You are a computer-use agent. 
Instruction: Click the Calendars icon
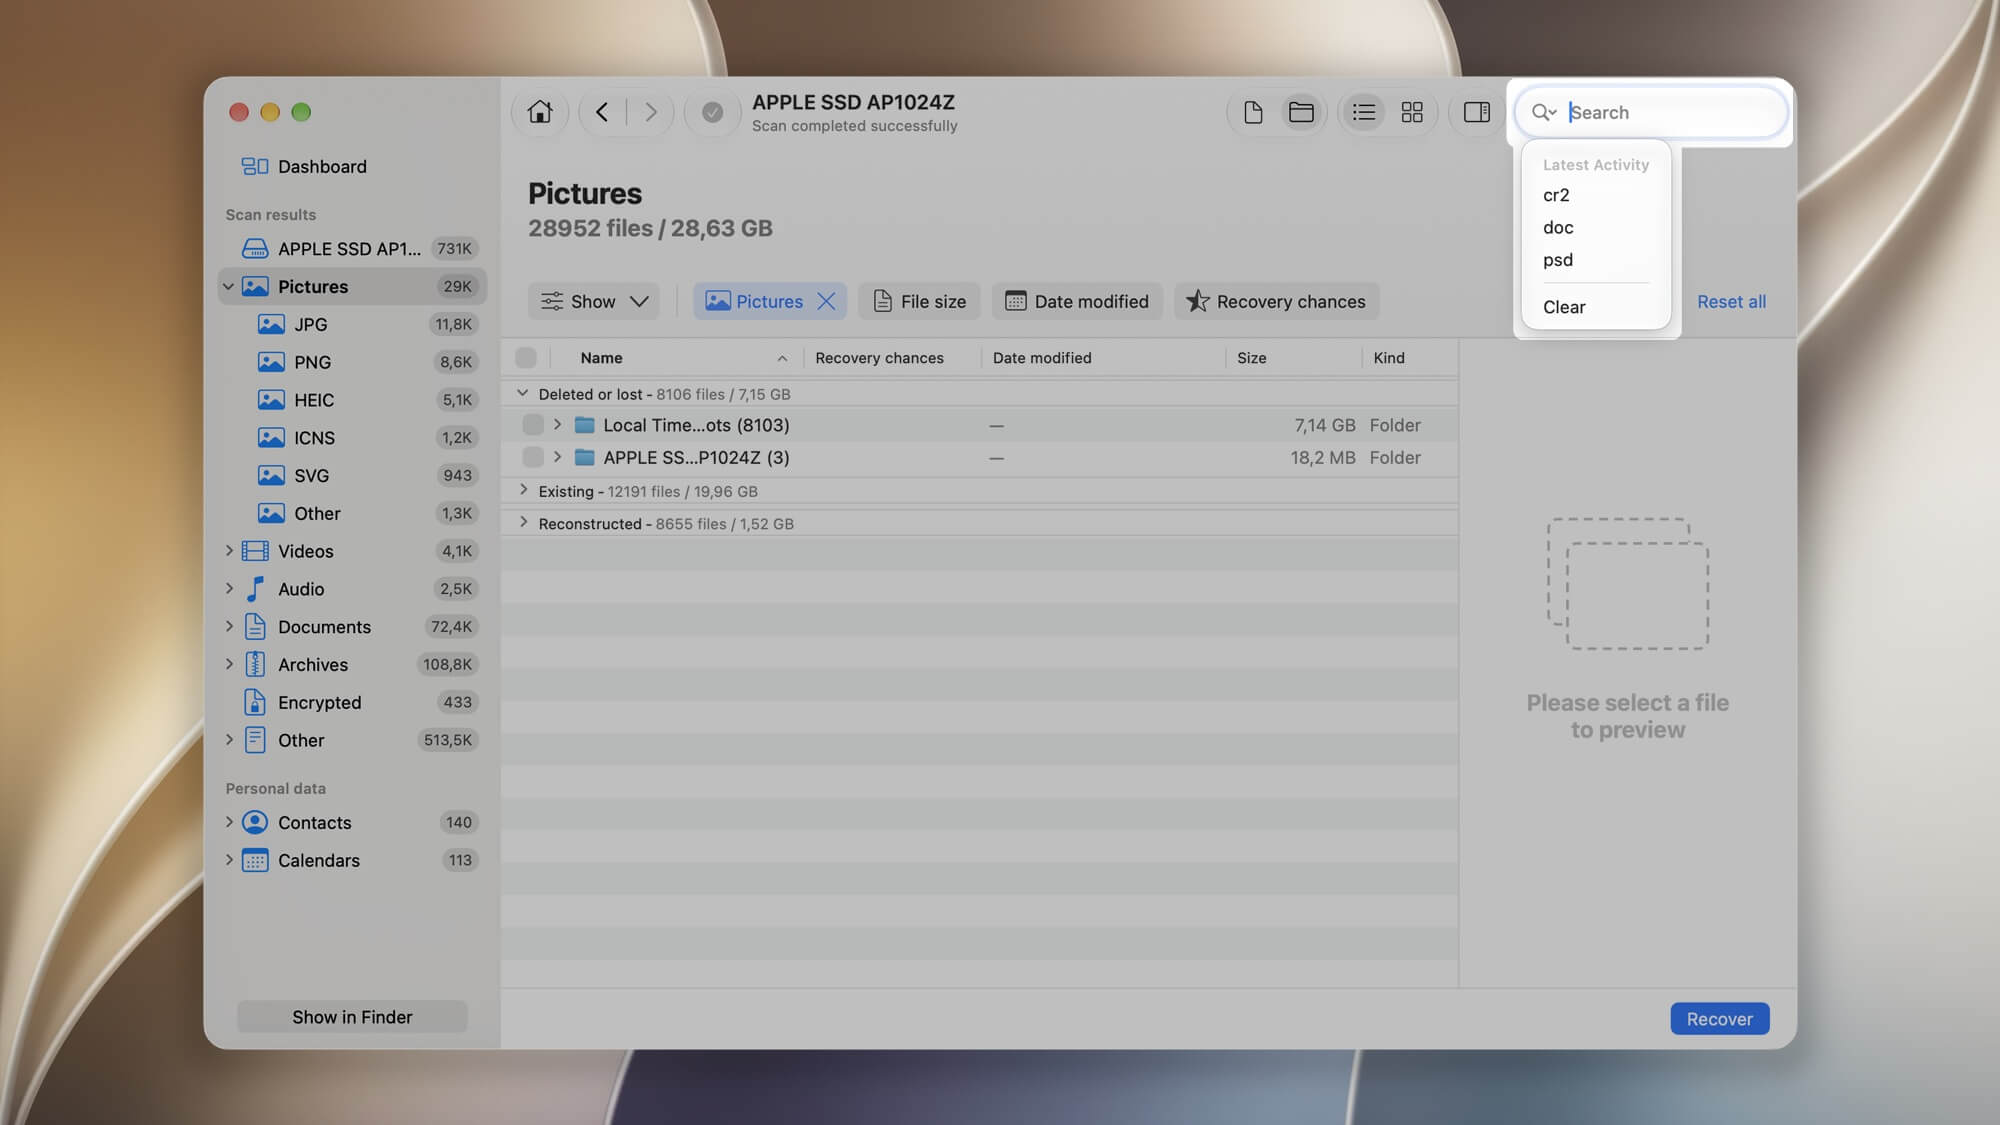(255, 860)
